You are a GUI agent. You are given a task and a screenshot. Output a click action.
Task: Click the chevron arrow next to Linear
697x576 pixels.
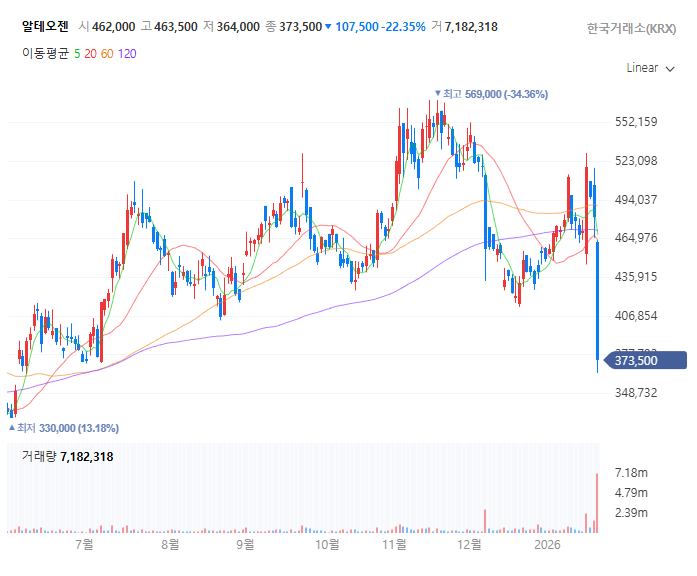pyautogui.click(x=670, y=69)
